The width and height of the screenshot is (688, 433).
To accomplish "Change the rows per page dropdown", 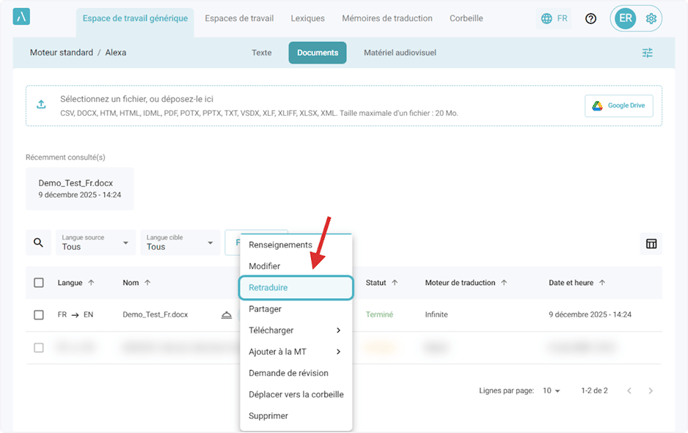I will tap(551, 390).
